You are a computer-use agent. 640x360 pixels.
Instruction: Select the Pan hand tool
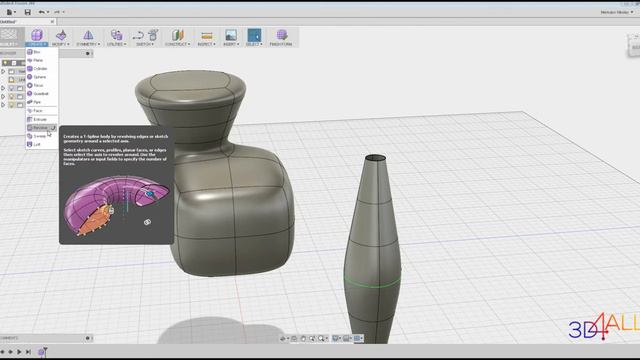coord(303,338)
